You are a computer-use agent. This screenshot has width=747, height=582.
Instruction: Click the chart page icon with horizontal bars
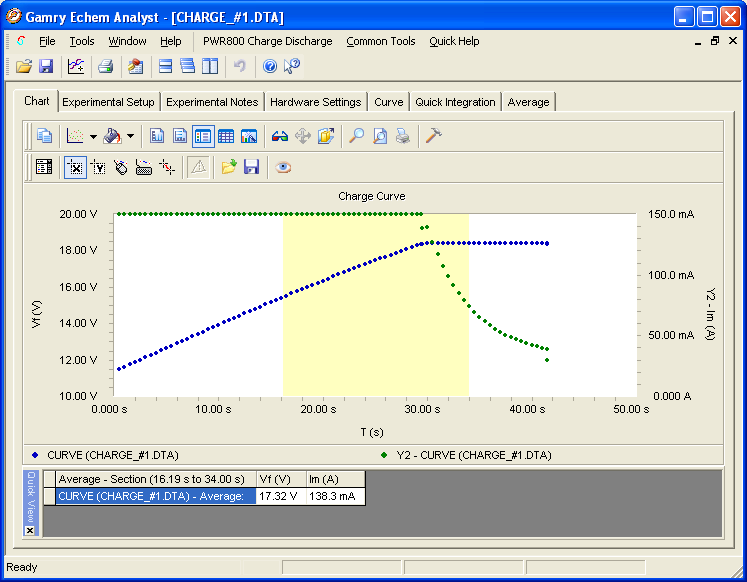pos(180,136)
